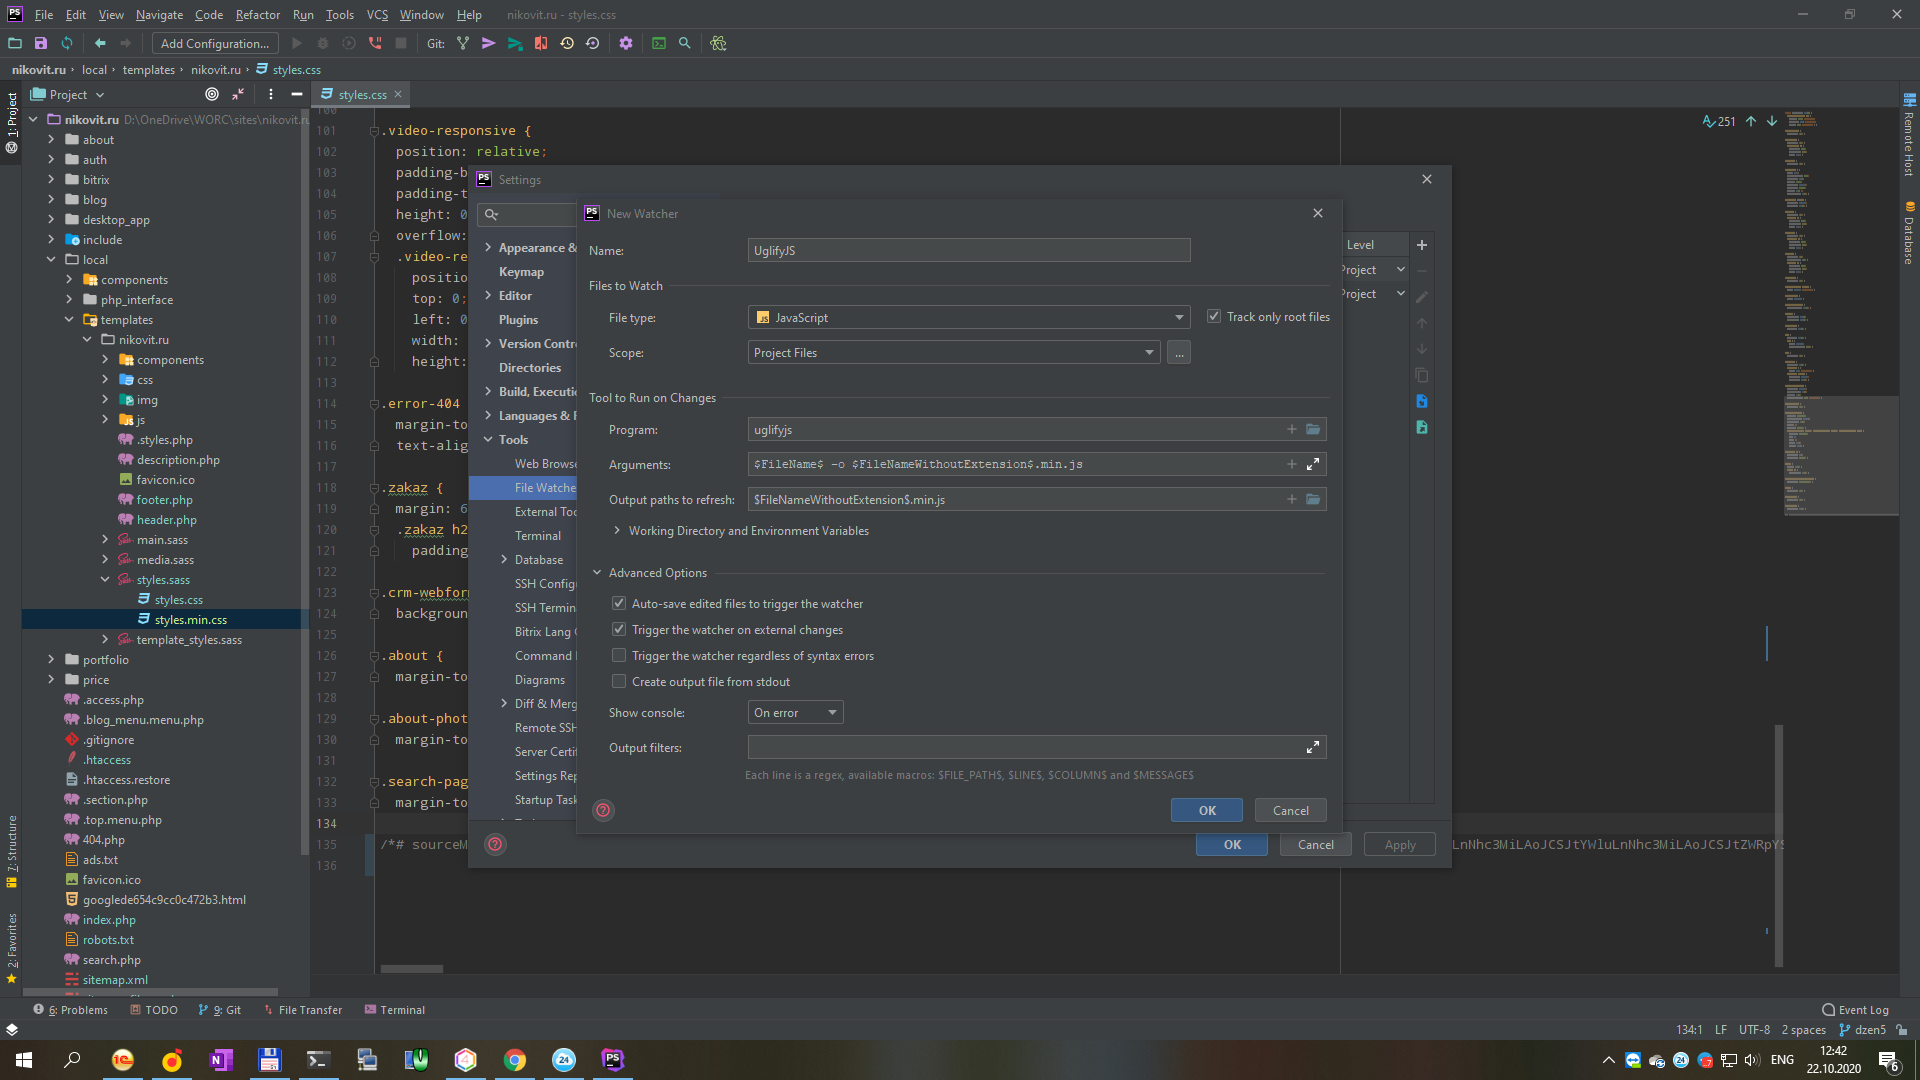
Task: Insert macro in Program field plus icon
Action: (x=1292, y=429)
